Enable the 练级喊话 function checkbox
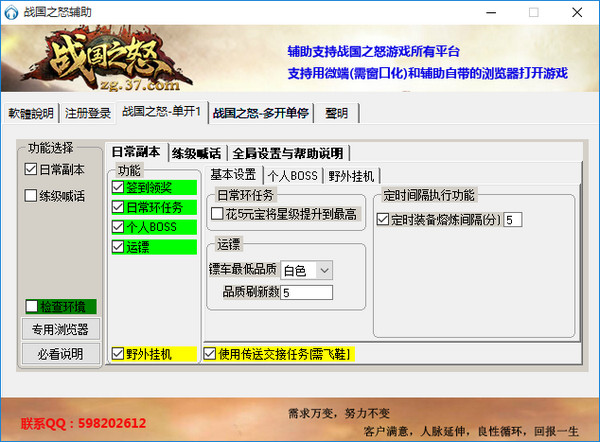This screenshot has width=600, height=442. click(31, 196)
